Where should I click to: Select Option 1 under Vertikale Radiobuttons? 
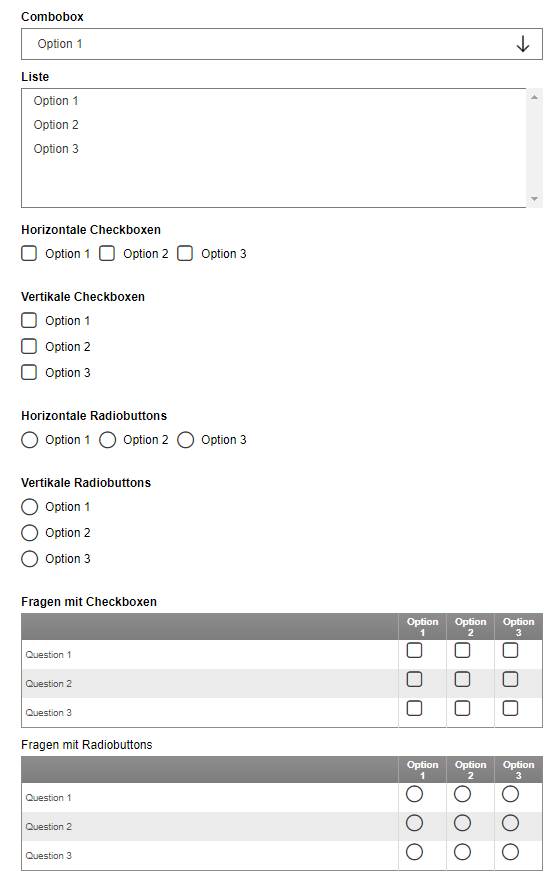(x=29, y=507)
